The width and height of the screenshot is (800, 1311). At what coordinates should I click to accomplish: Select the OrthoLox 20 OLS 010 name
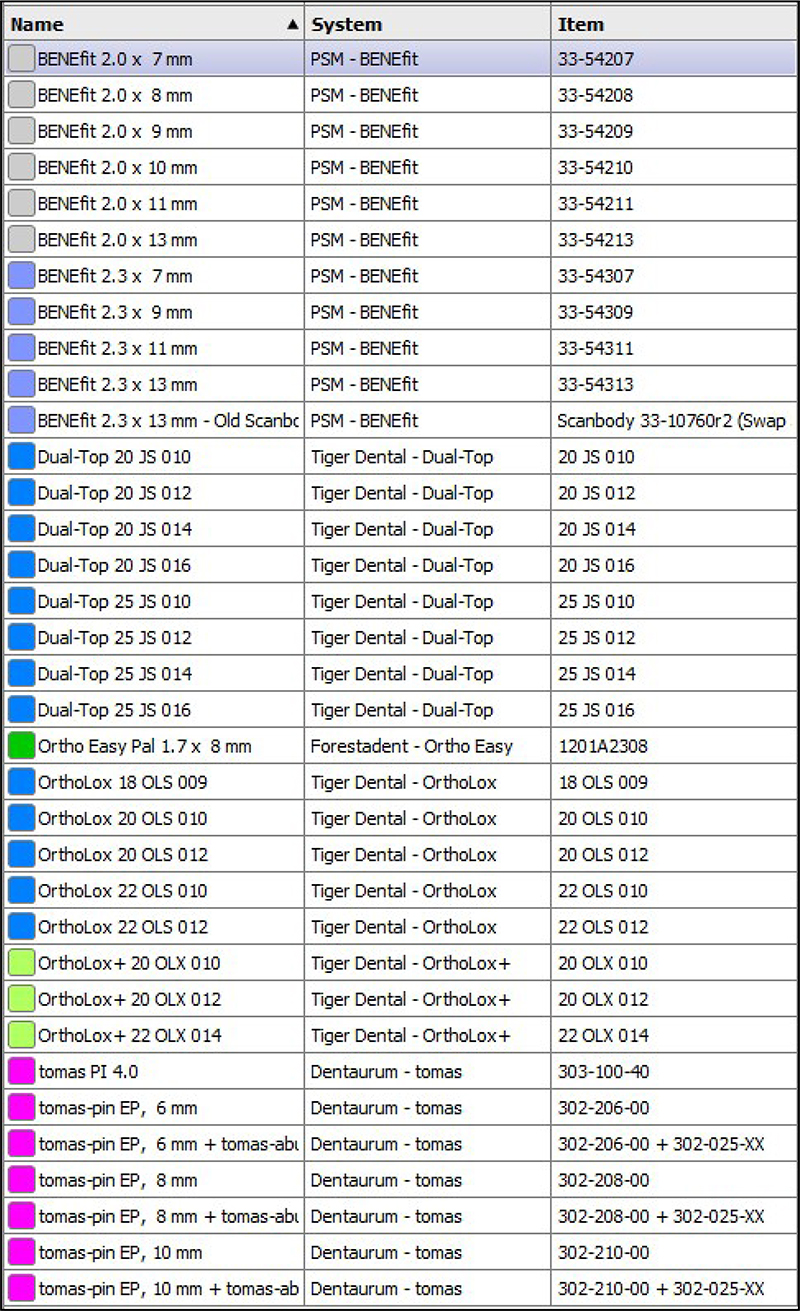pos(123,818)
